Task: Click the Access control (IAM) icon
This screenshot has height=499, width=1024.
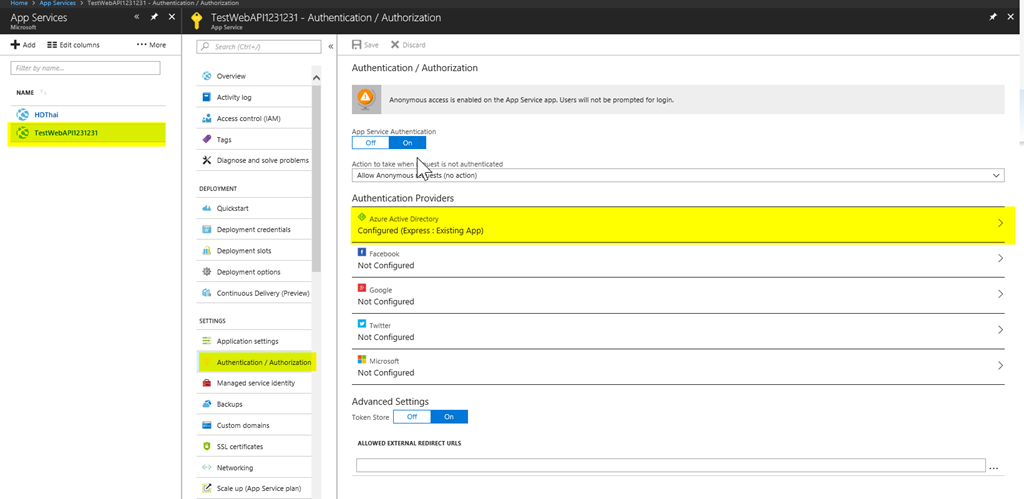Action: tap(207, 119)
